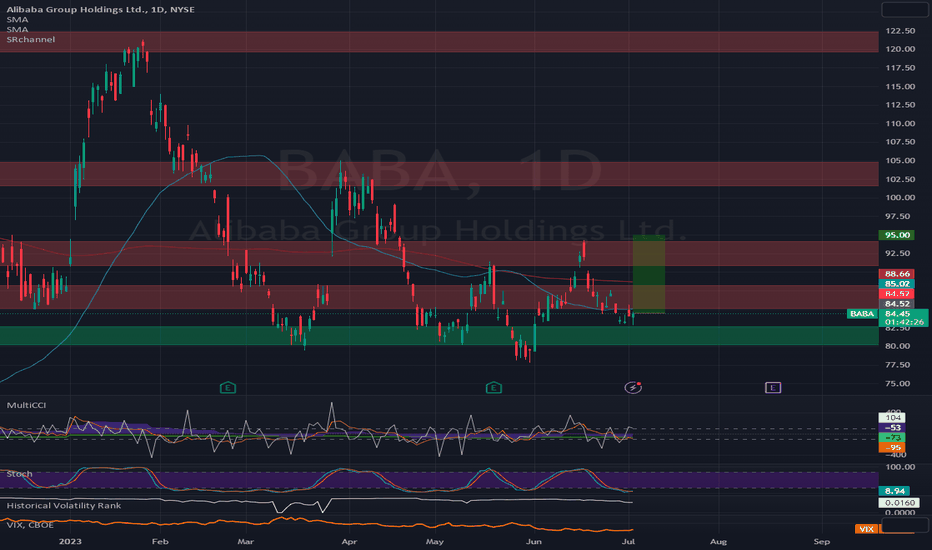
Task: Open the green earnings marker below May candles
Action: tap(493, 388)
